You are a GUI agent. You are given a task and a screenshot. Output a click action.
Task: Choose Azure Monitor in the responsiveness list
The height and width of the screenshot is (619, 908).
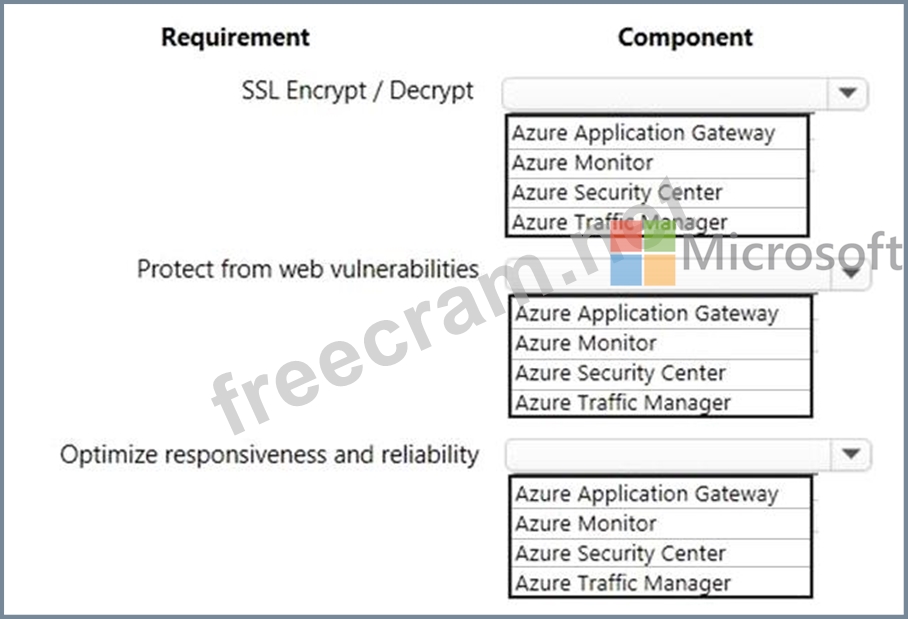tap(660, 524)
